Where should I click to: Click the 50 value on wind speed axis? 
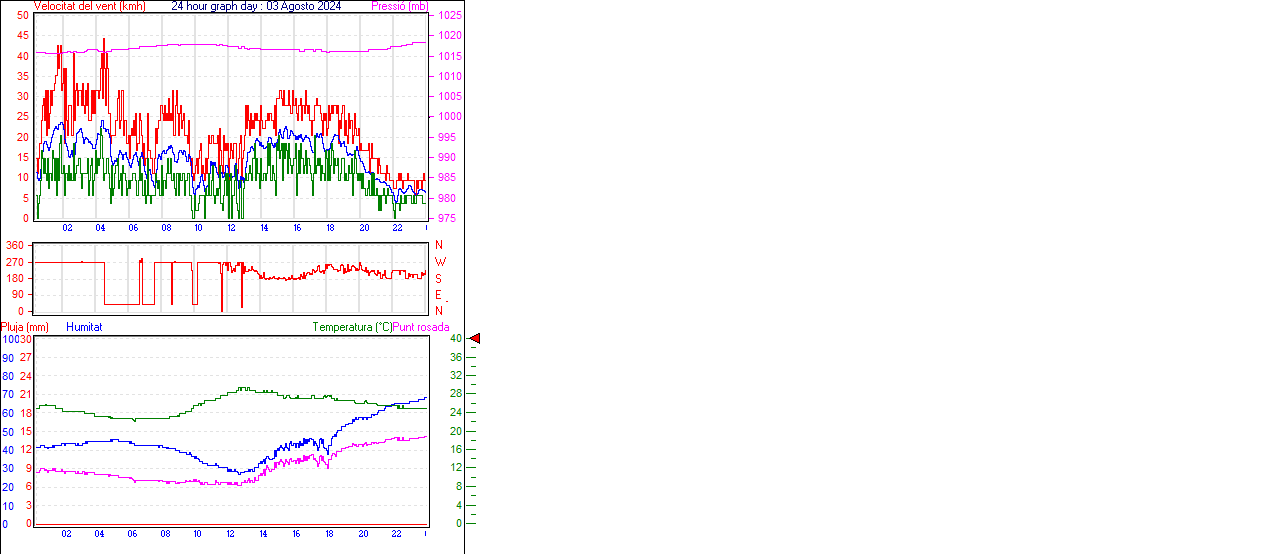click(x=23, y=16)
